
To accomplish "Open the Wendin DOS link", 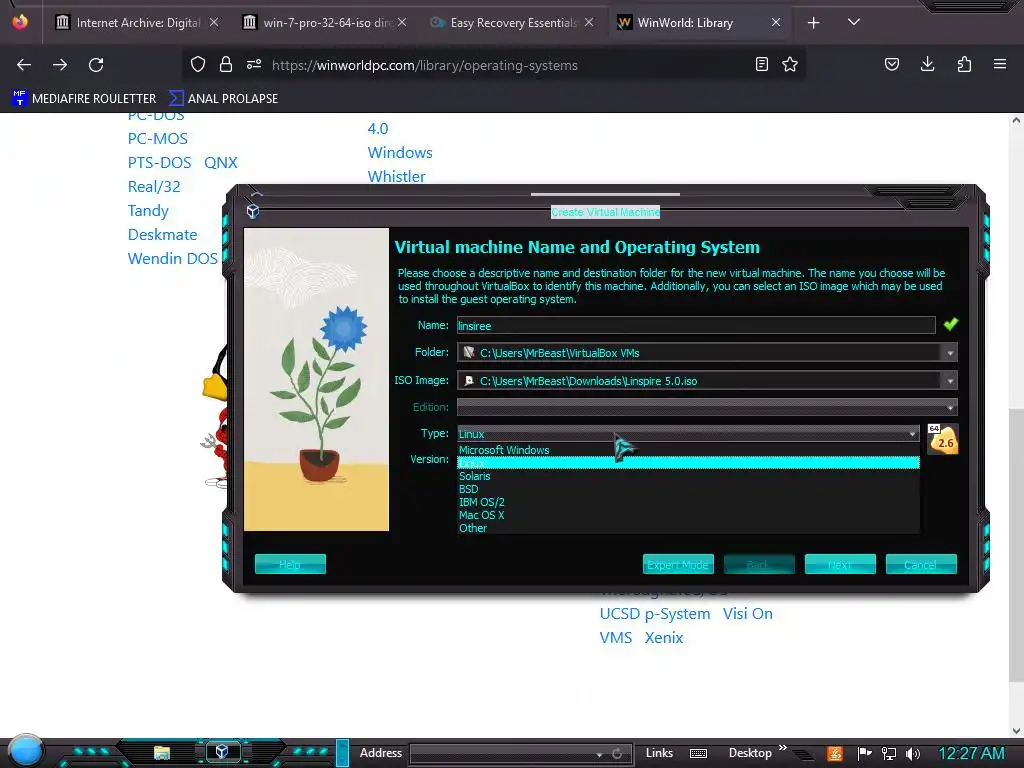I will [x=172, y=259].
